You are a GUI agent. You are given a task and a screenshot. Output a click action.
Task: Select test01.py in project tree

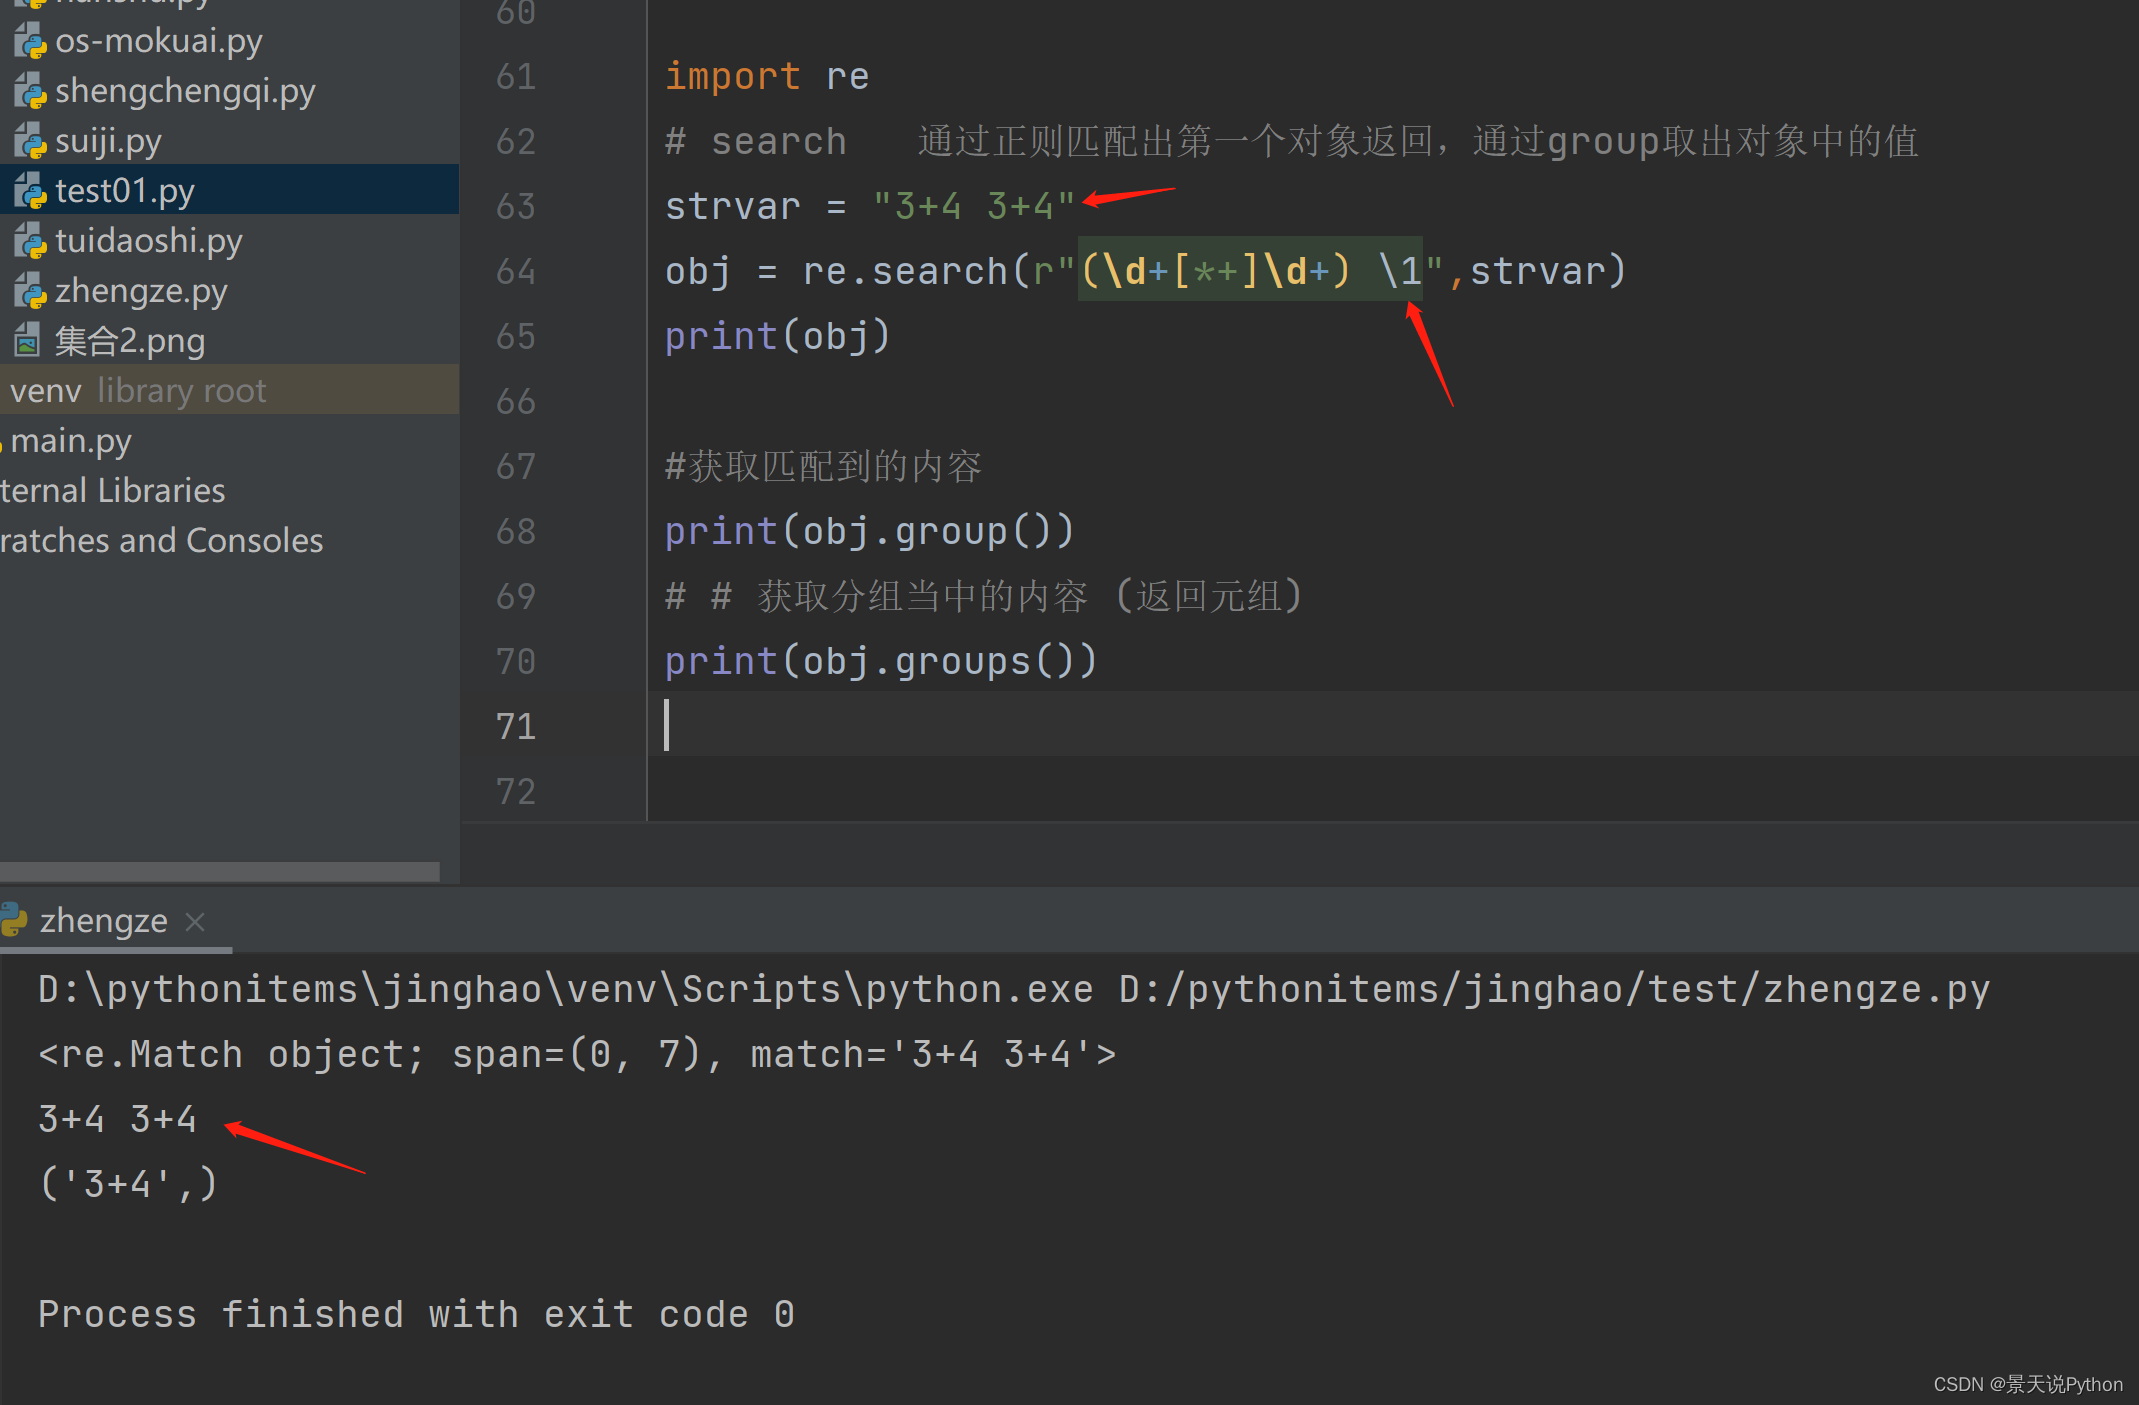tap(125, 190)
